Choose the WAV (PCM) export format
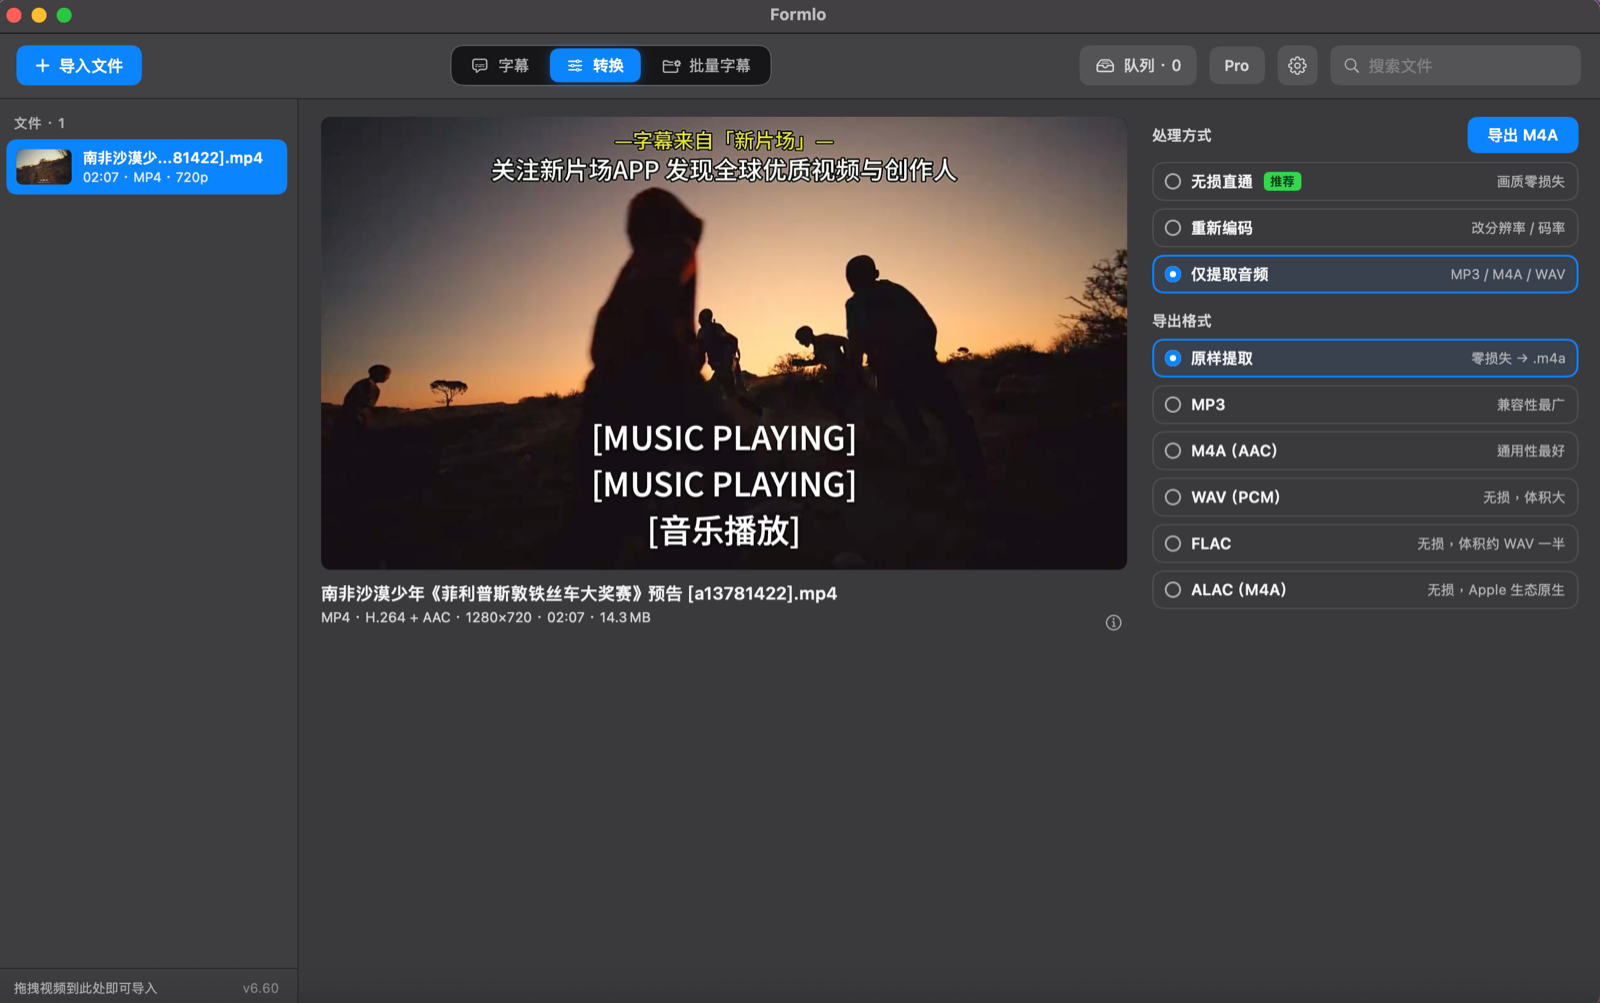This screenshot has height=1003, width=1600. click(x=1365, y=497)
